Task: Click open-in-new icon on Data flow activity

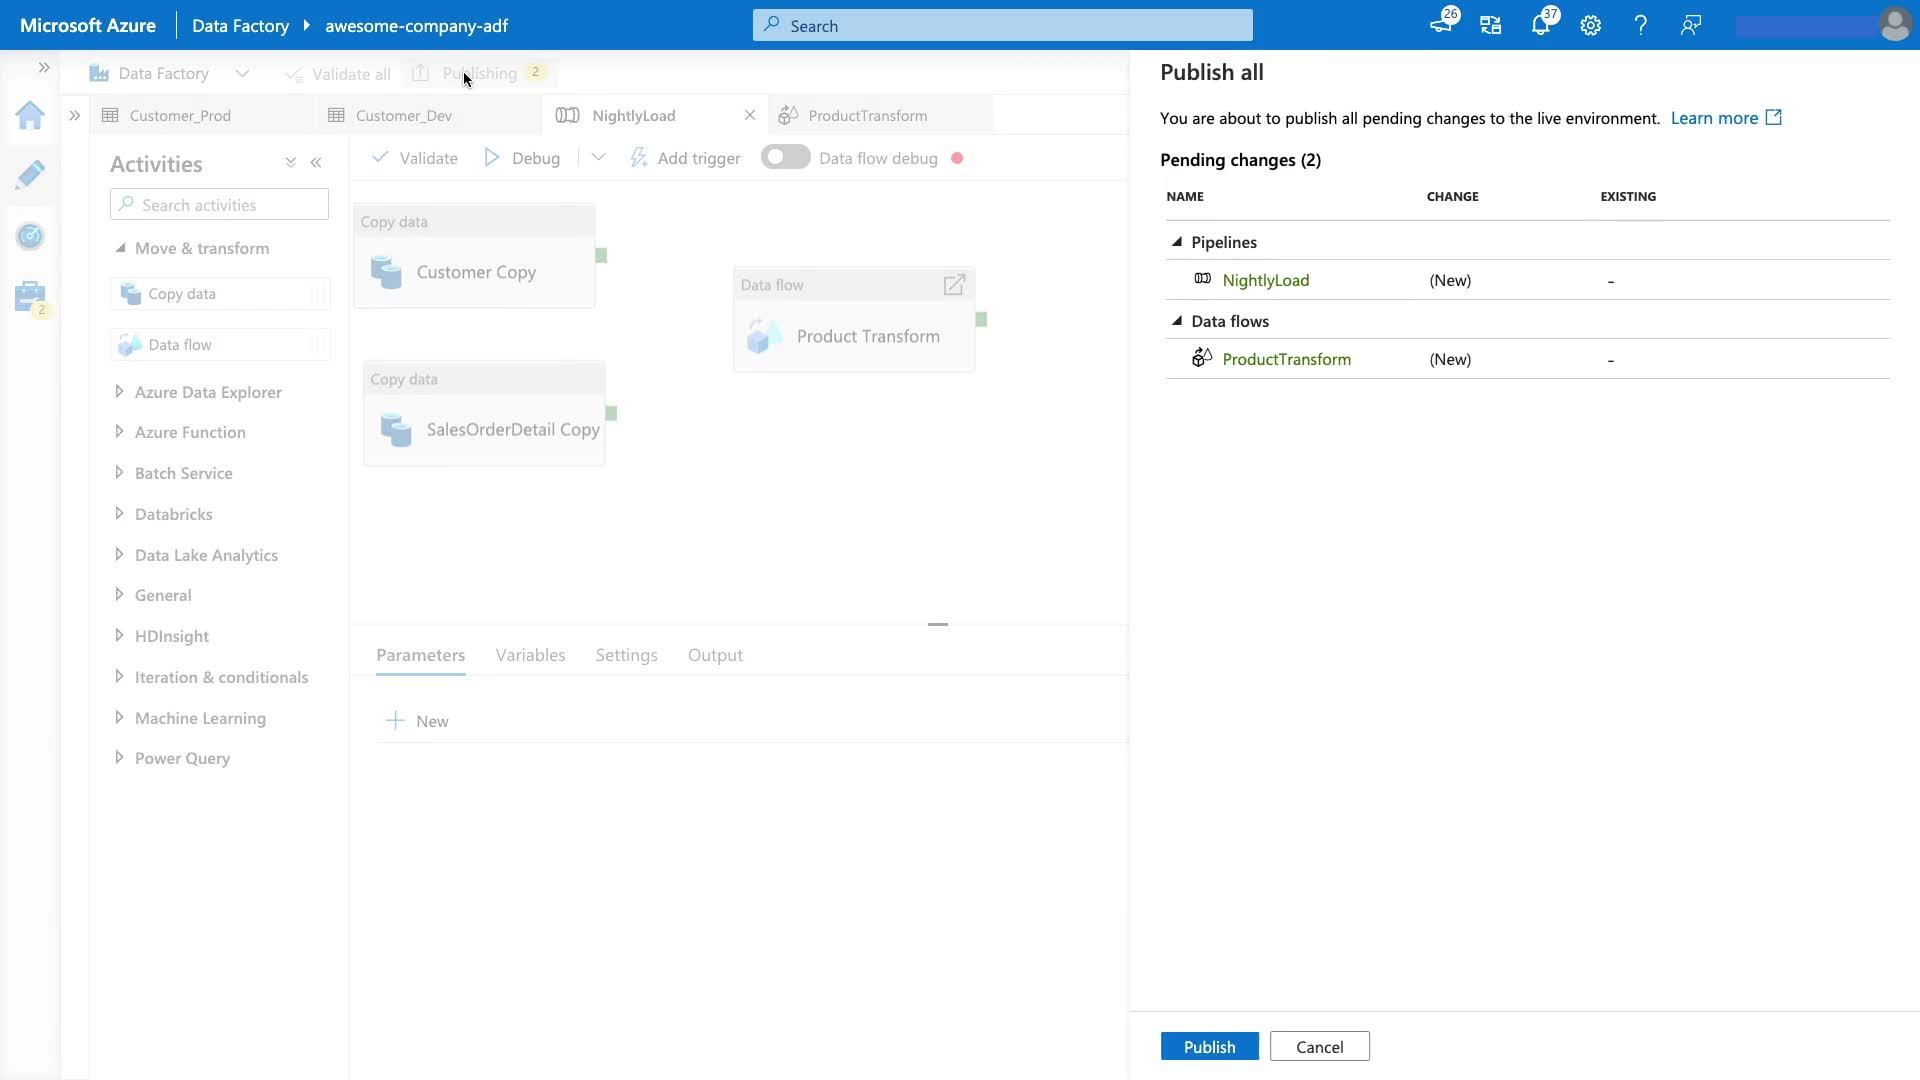Action: [954, 285]
